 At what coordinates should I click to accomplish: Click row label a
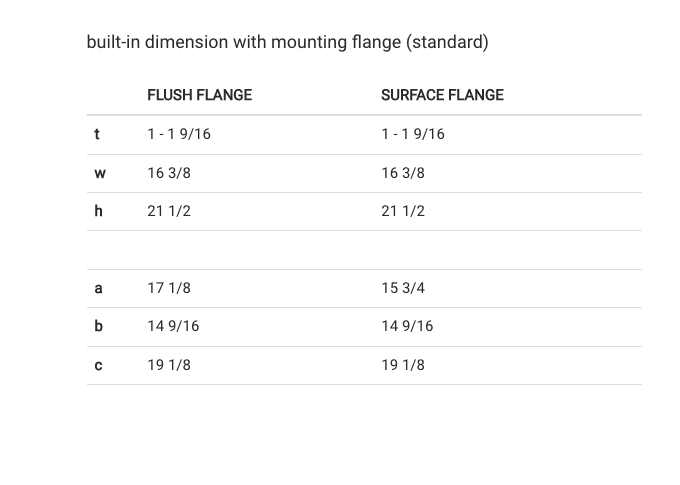click(98, 288)
